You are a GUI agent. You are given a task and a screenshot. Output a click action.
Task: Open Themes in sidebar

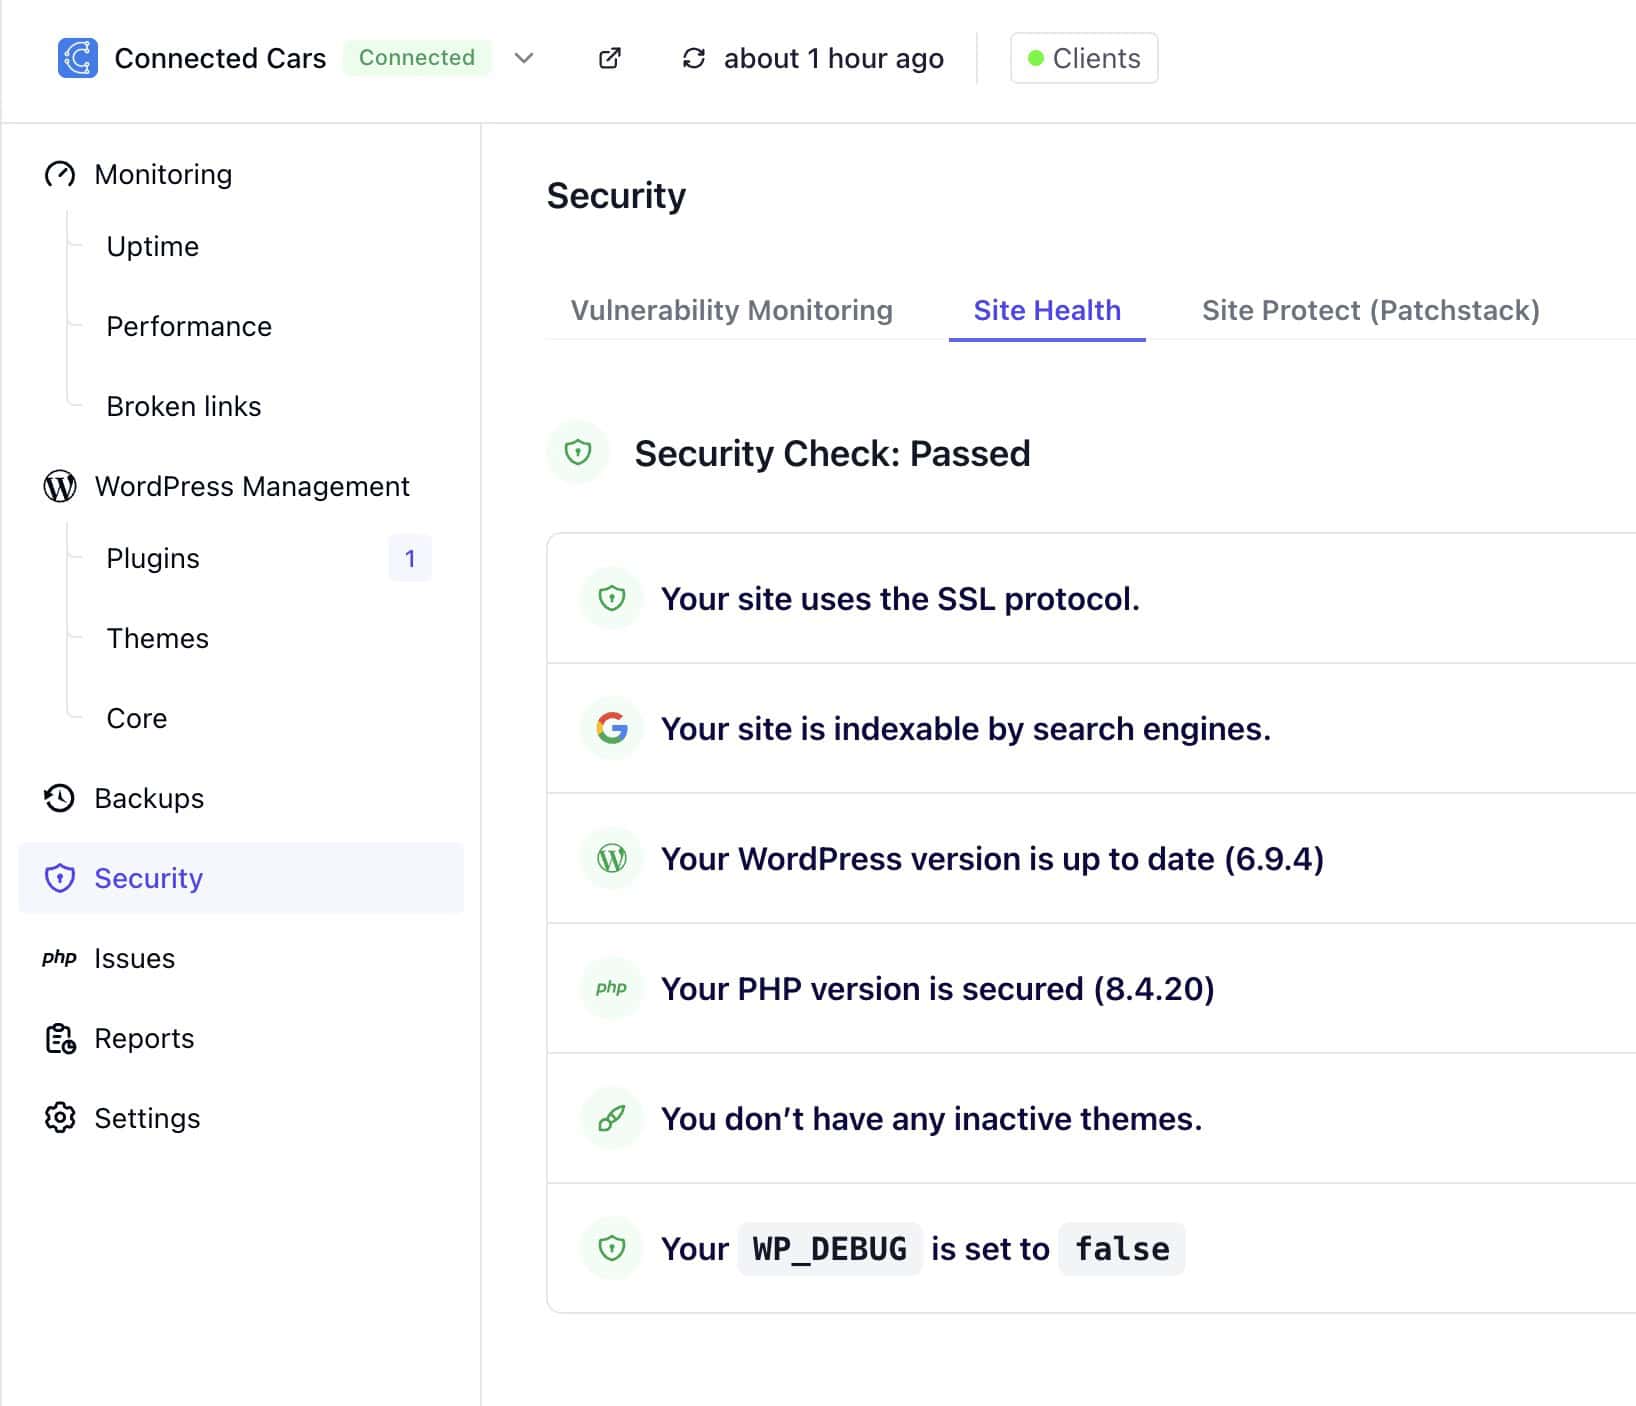click(x=158, y=638)
